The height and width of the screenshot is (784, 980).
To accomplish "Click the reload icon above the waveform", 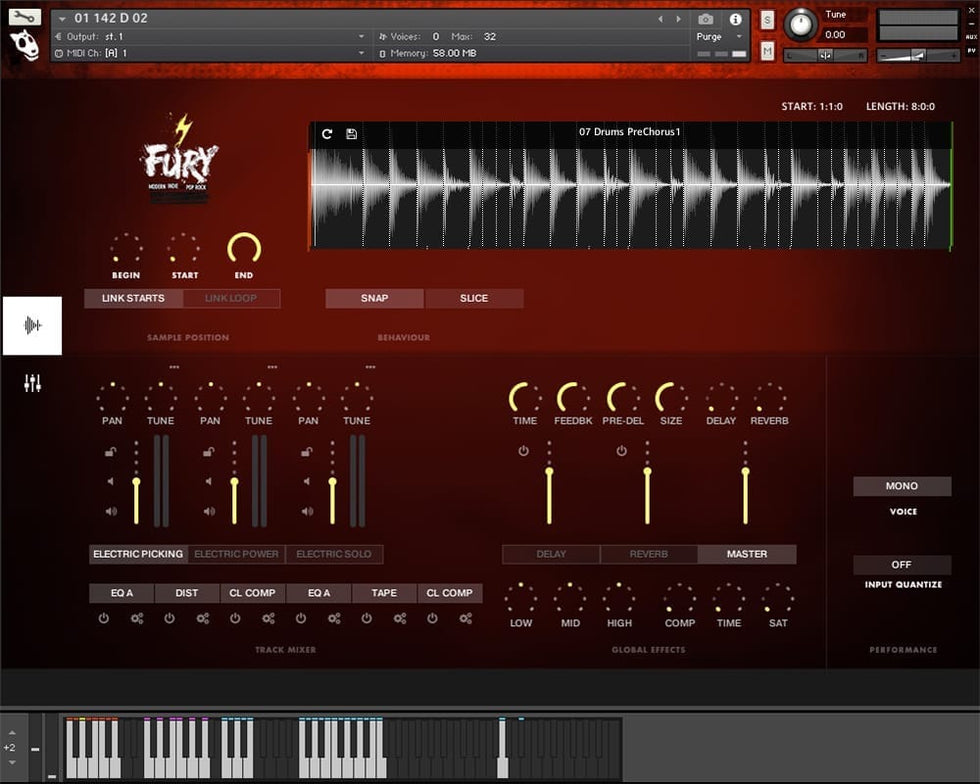I will point(327,134).
